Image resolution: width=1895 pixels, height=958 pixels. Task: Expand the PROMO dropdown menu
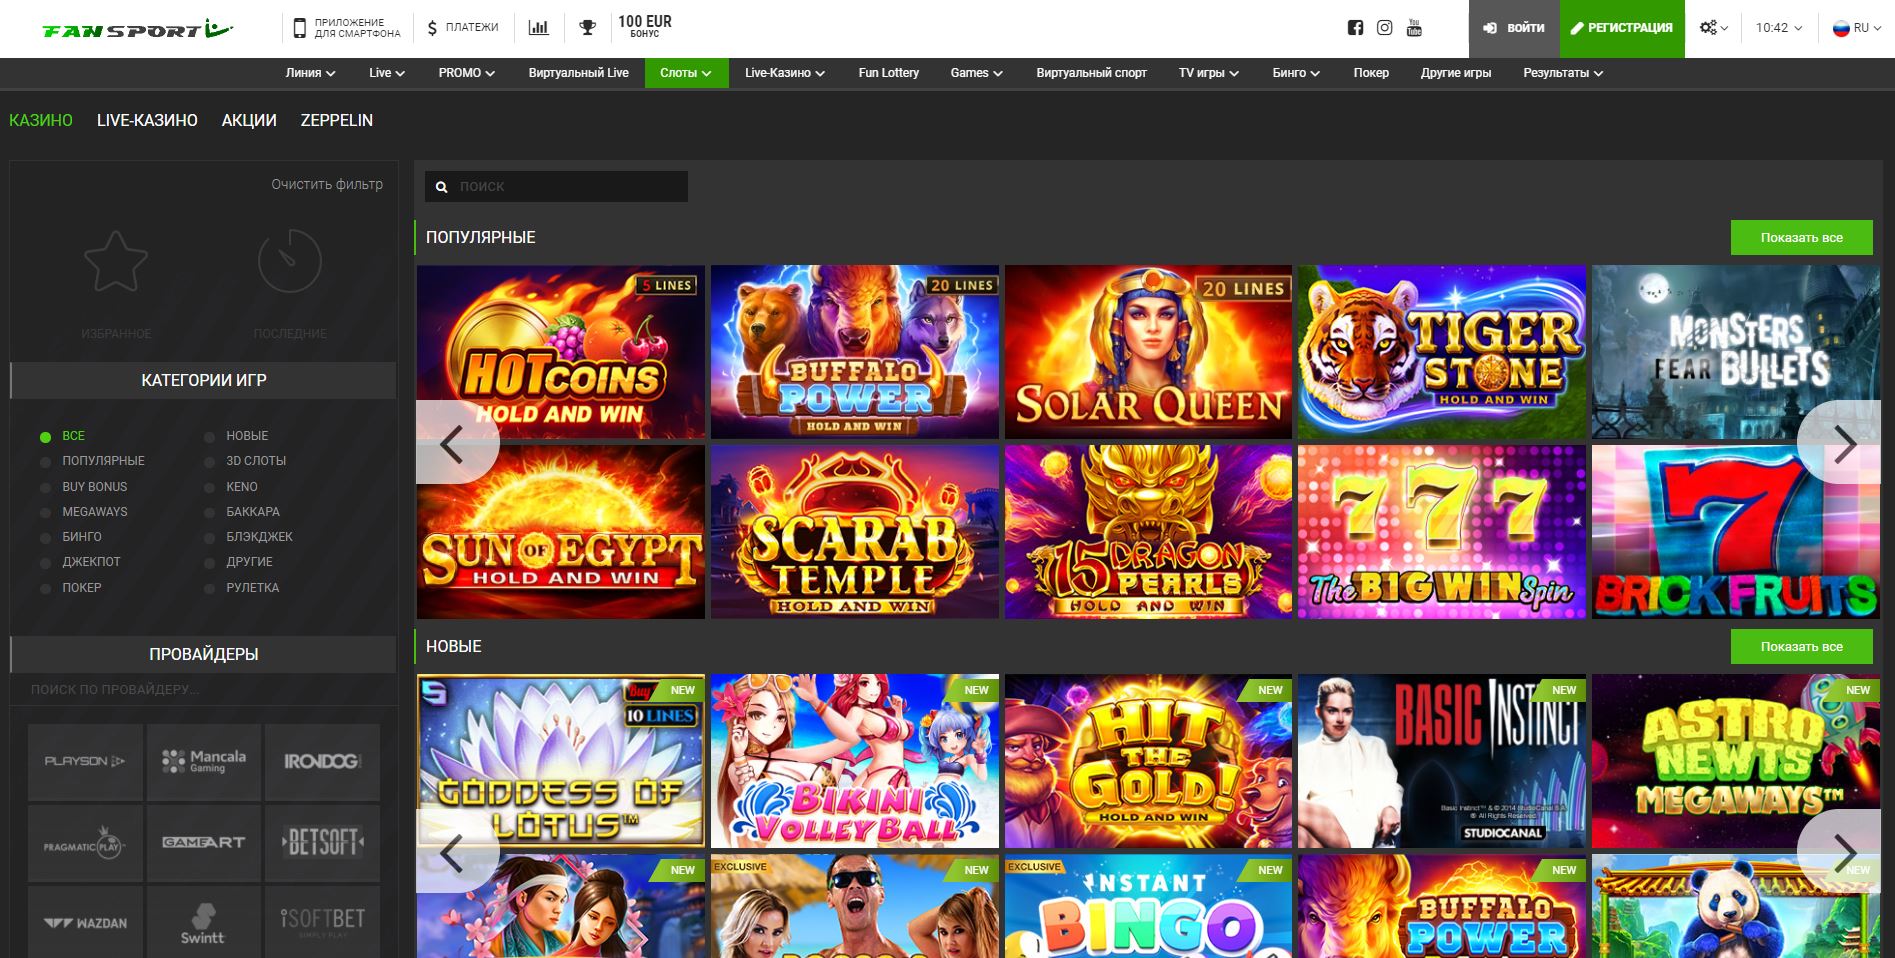[x=467, y=73]
